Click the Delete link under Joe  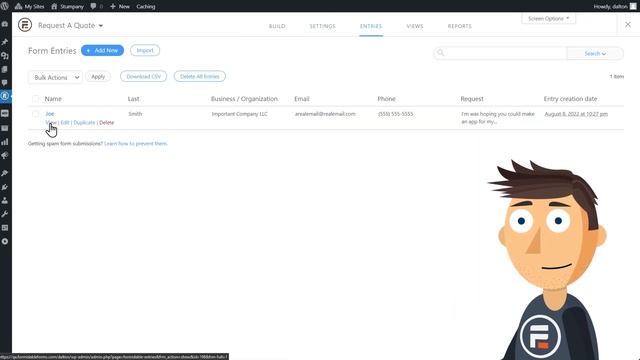107,122
